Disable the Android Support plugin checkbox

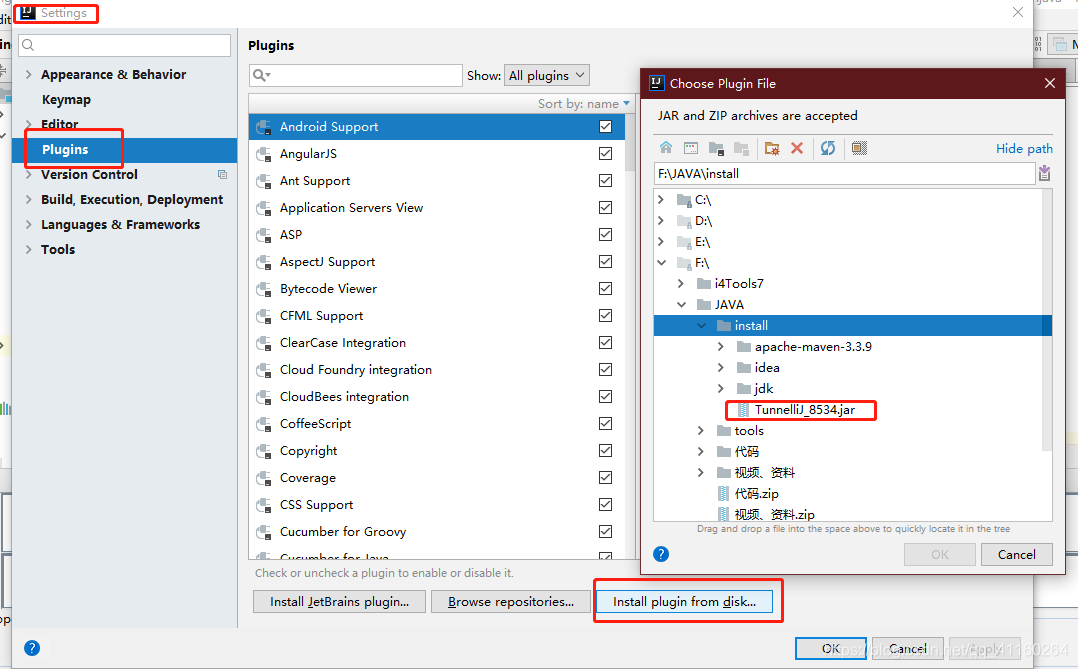605,127
